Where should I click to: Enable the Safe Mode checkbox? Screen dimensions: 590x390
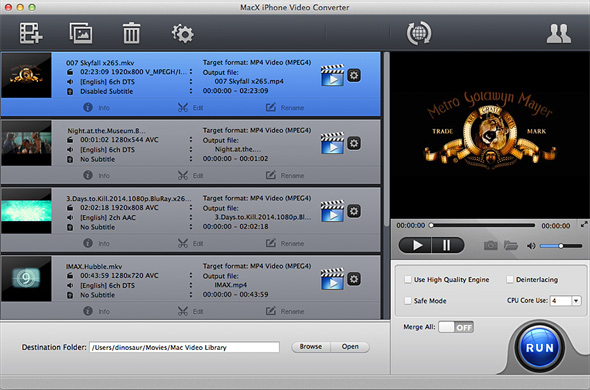(408, 300)
